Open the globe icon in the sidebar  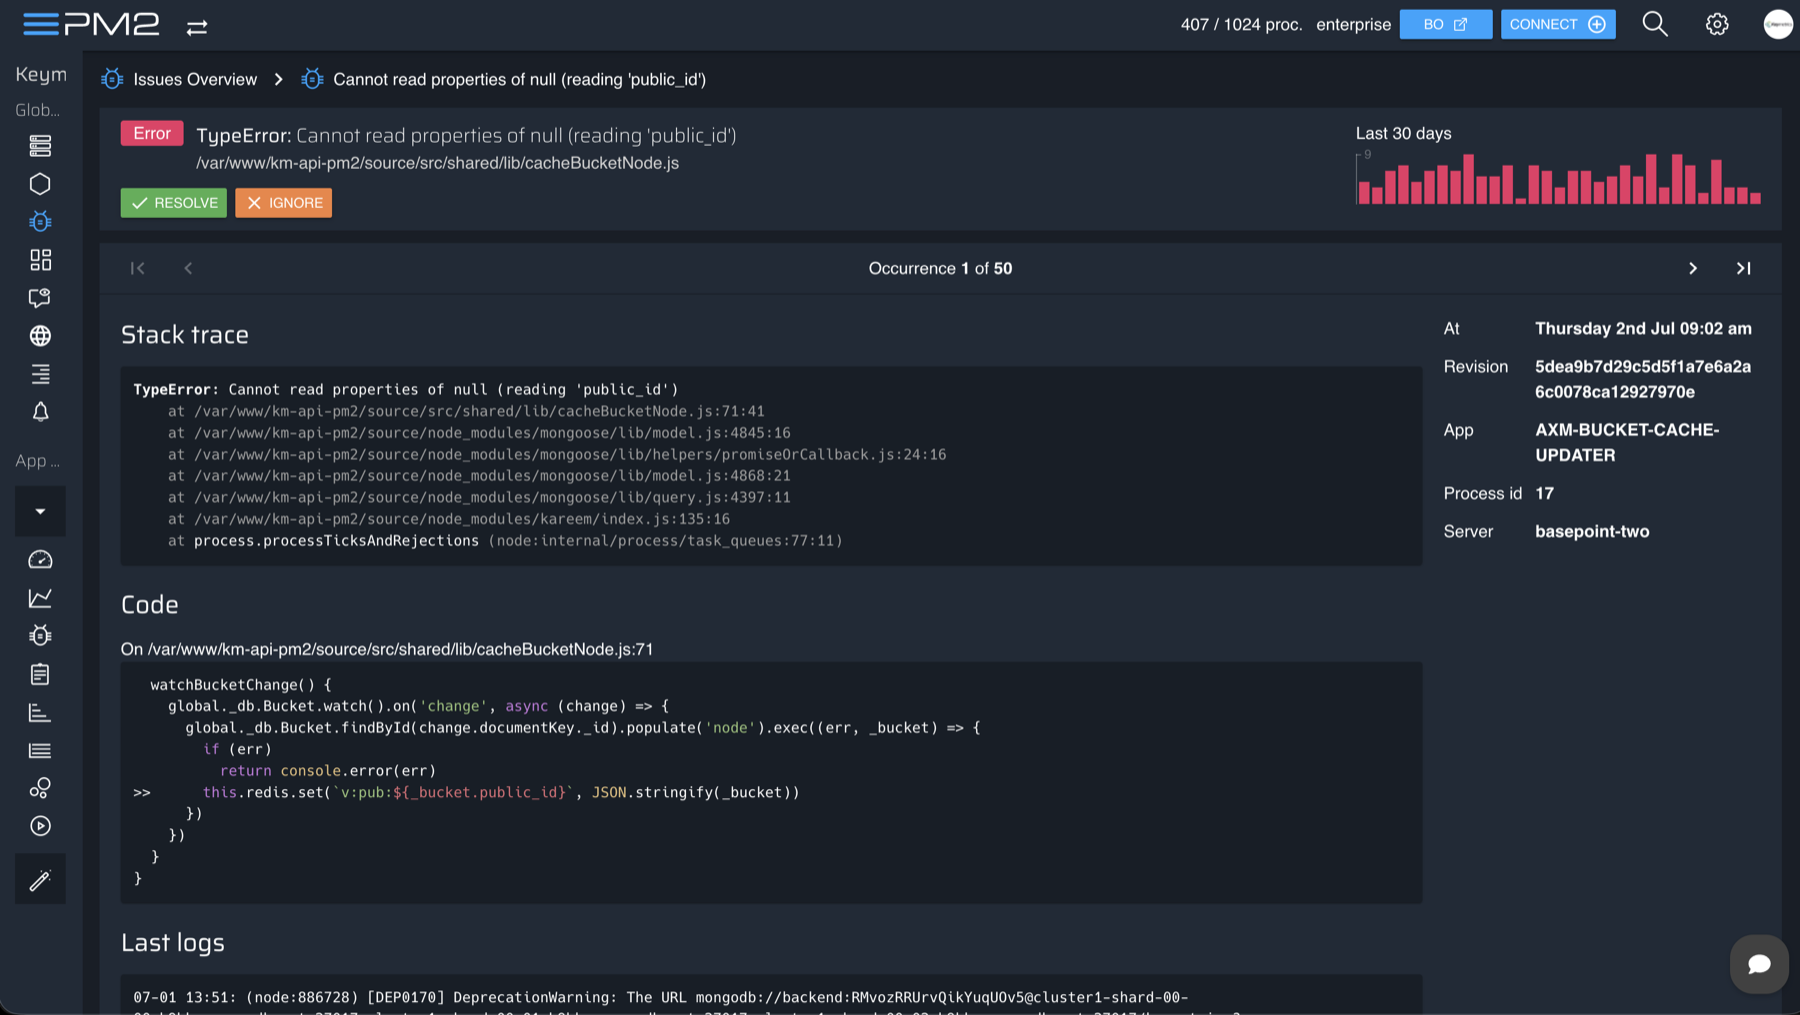point(40,336)
